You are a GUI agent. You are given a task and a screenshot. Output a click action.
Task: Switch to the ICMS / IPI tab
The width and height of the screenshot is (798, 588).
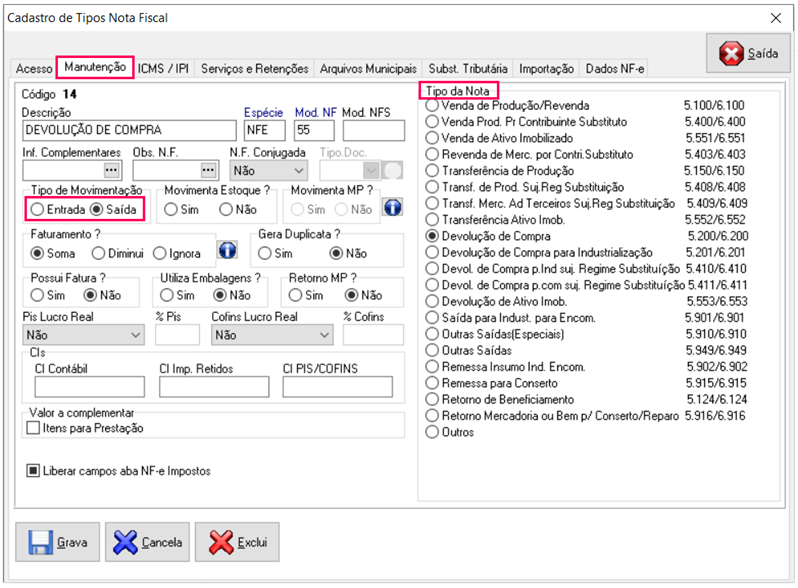pos(163,69)
